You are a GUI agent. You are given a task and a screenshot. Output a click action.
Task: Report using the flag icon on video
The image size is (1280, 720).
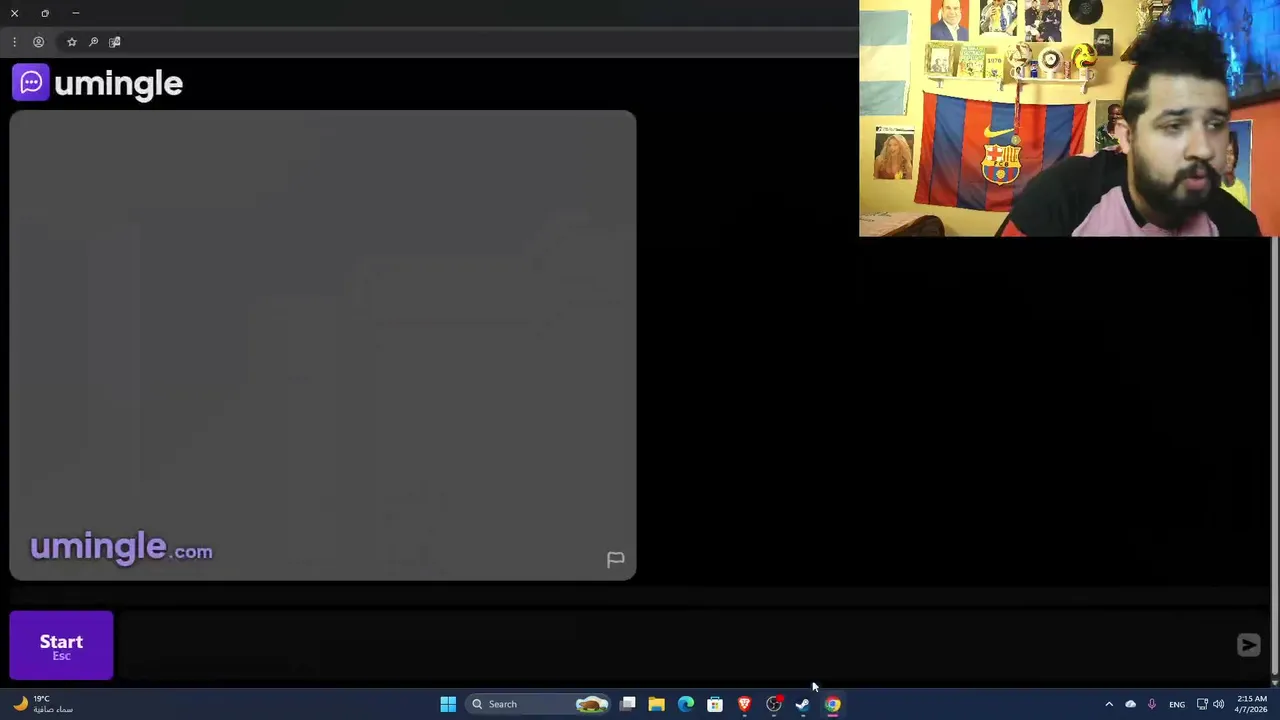tap(615, 560)
